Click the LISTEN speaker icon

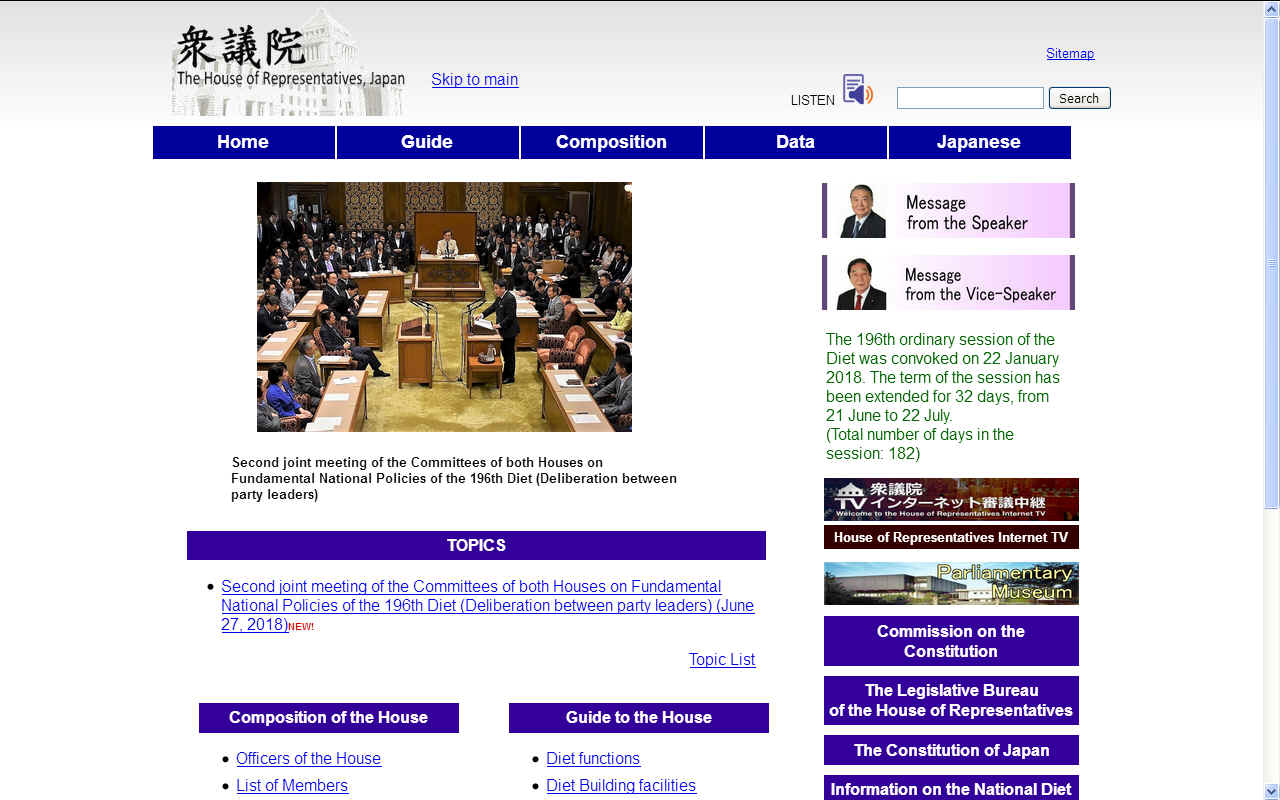click(x=857, y=90)
